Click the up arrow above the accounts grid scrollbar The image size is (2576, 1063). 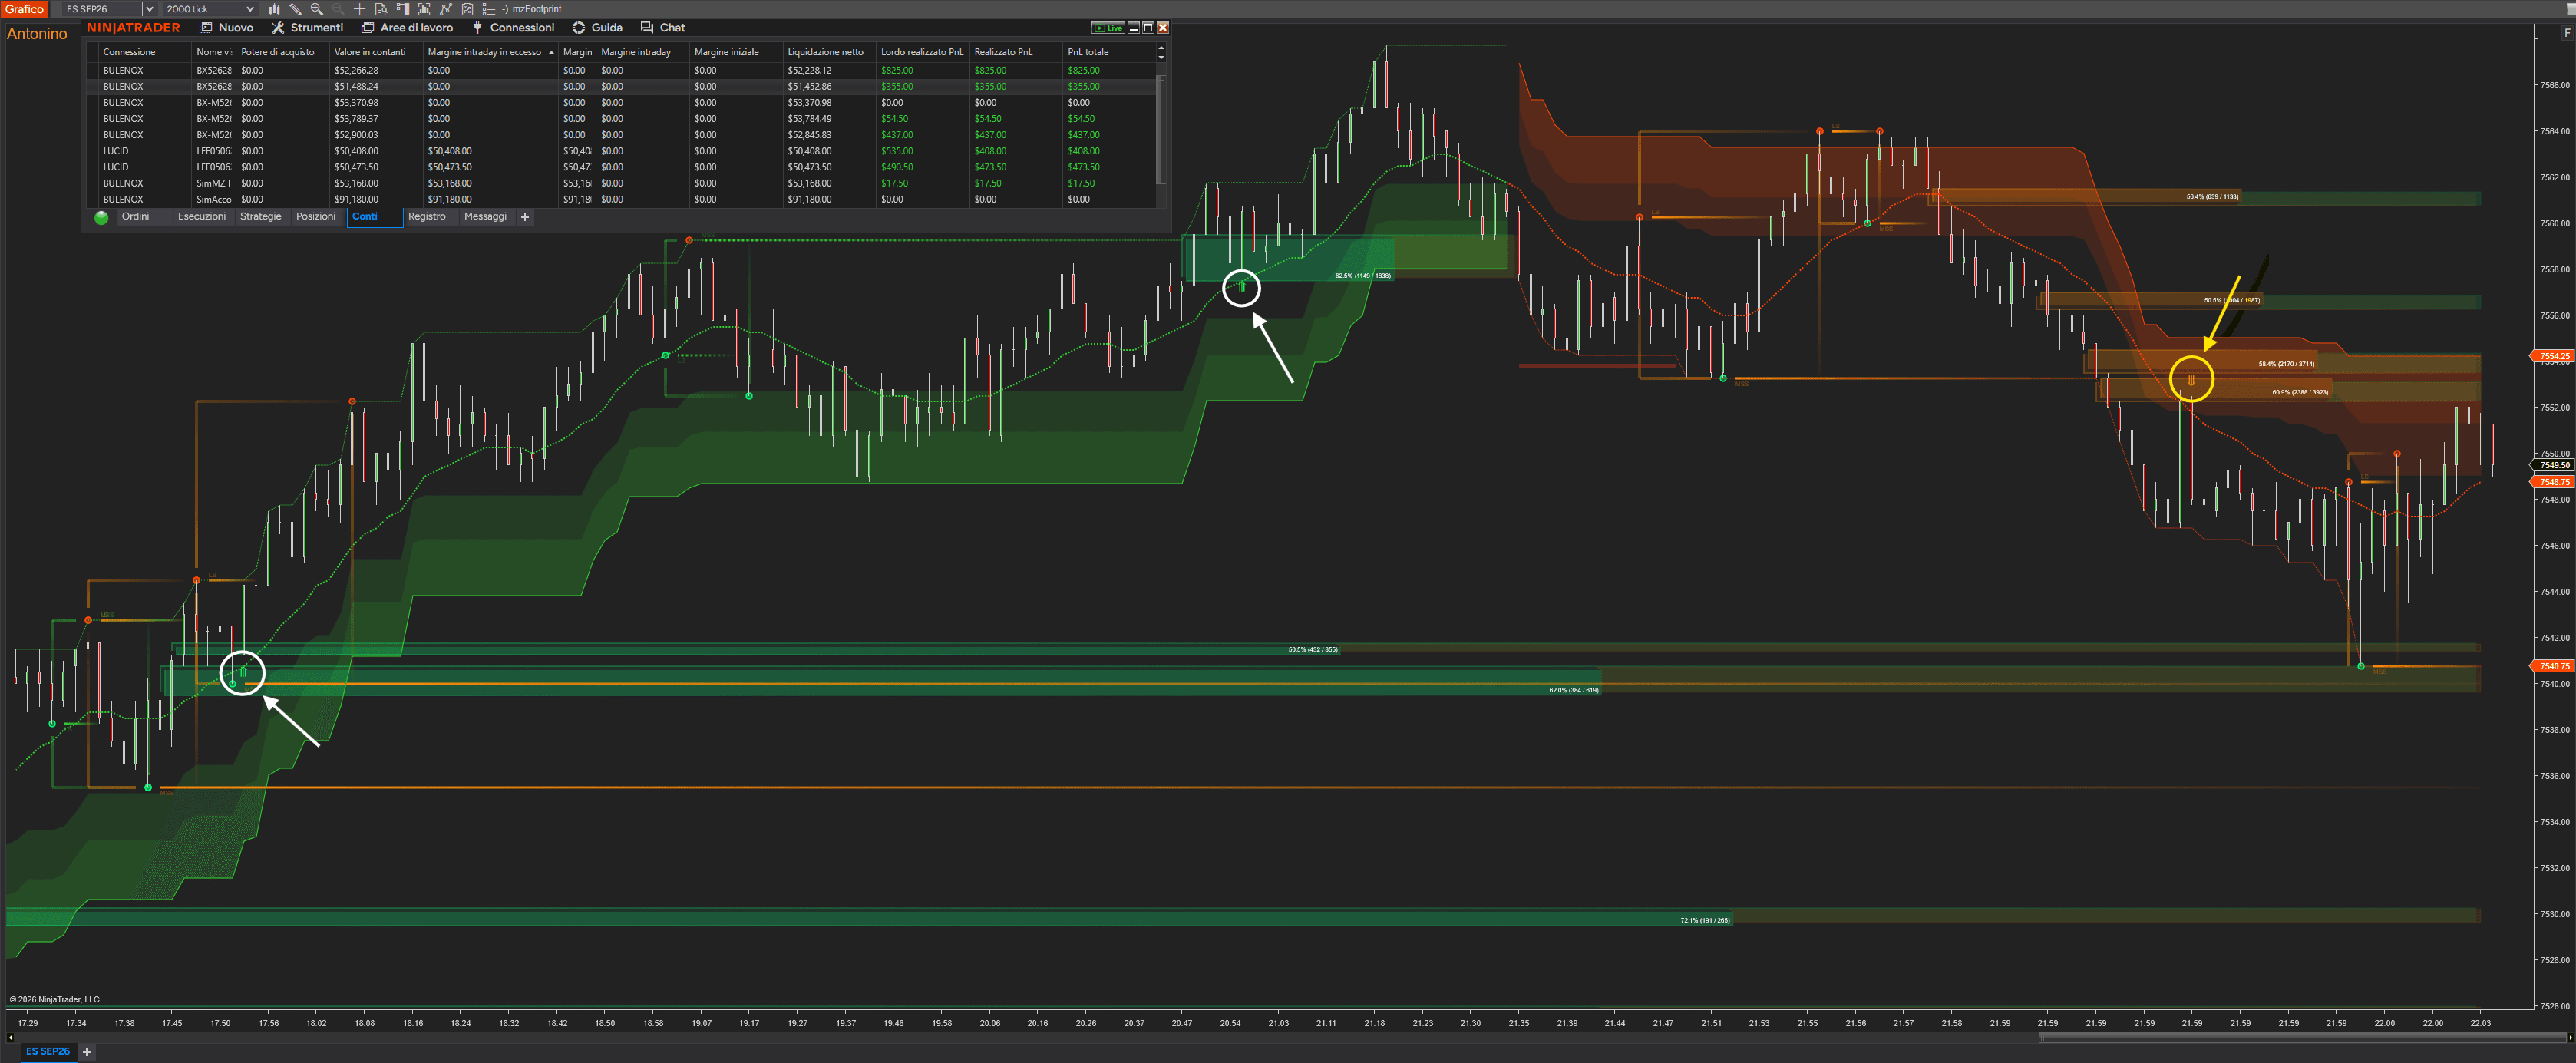(1161, 47)
